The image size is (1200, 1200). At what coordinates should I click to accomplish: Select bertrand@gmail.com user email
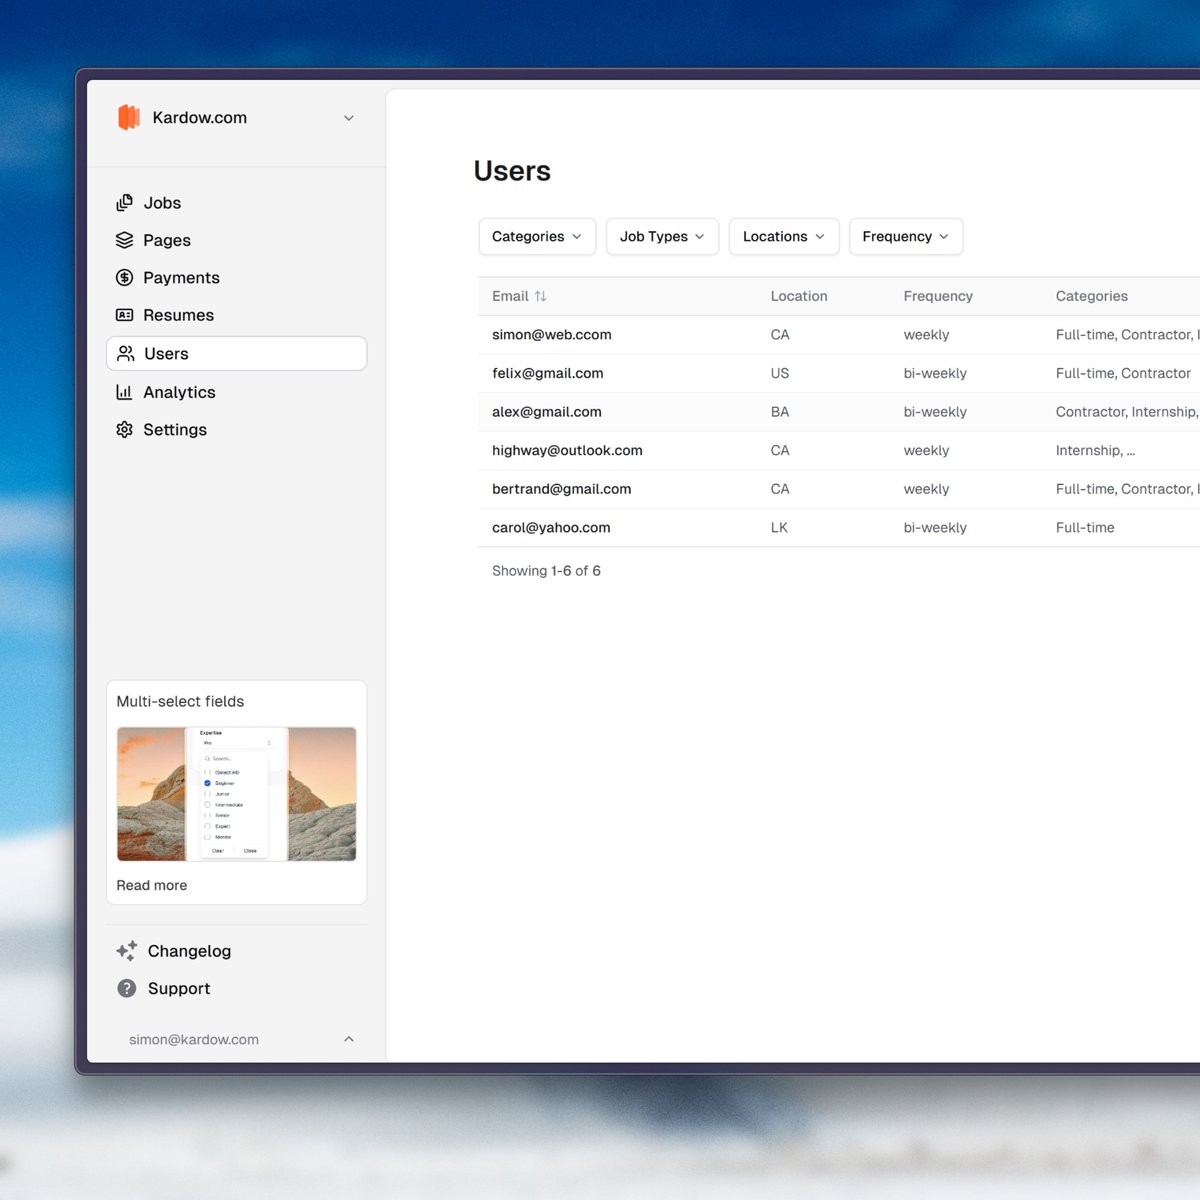(562, 489)
